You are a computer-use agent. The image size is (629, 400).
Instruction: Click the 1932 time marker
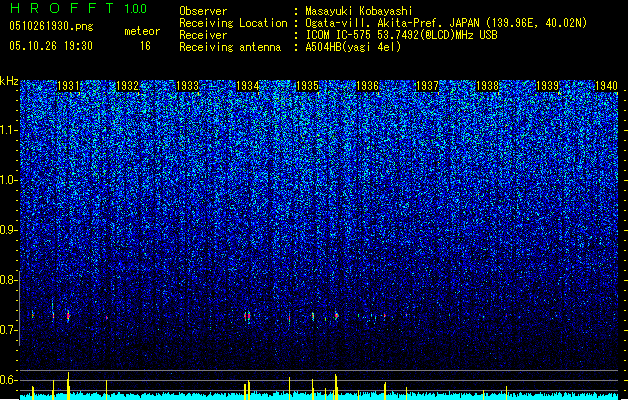click(127, 86)
